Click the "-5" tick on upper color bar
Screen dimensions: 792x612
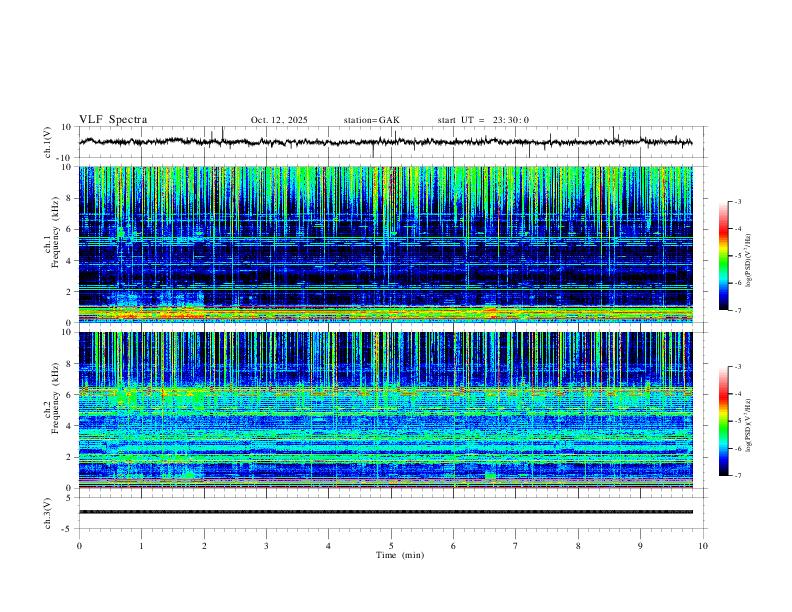tap(737, 256)
